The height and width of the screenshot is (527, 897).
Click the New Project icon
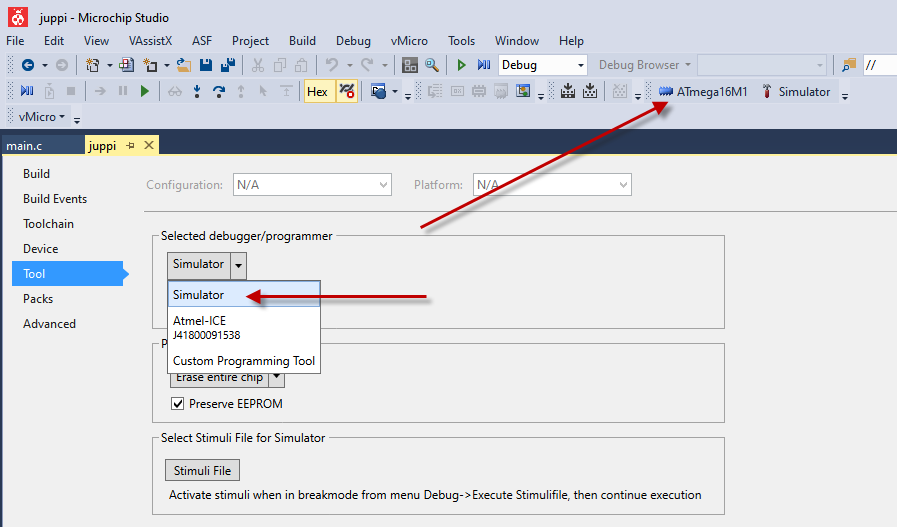click(93, 65)
